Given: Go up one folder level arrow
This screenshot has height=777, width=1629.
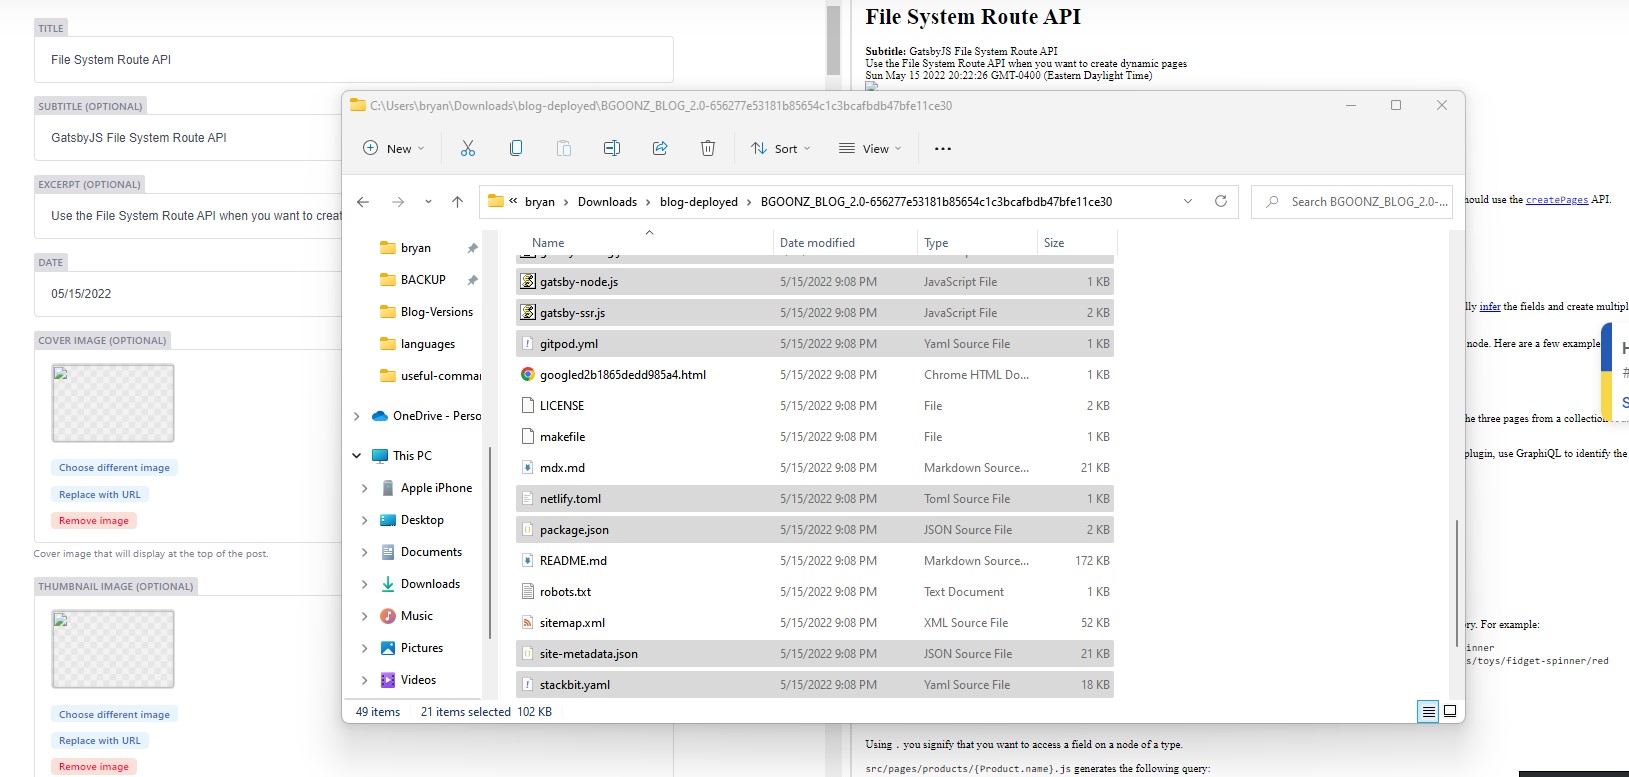Looking at the screenshot, I should click(x=457, y=202).
